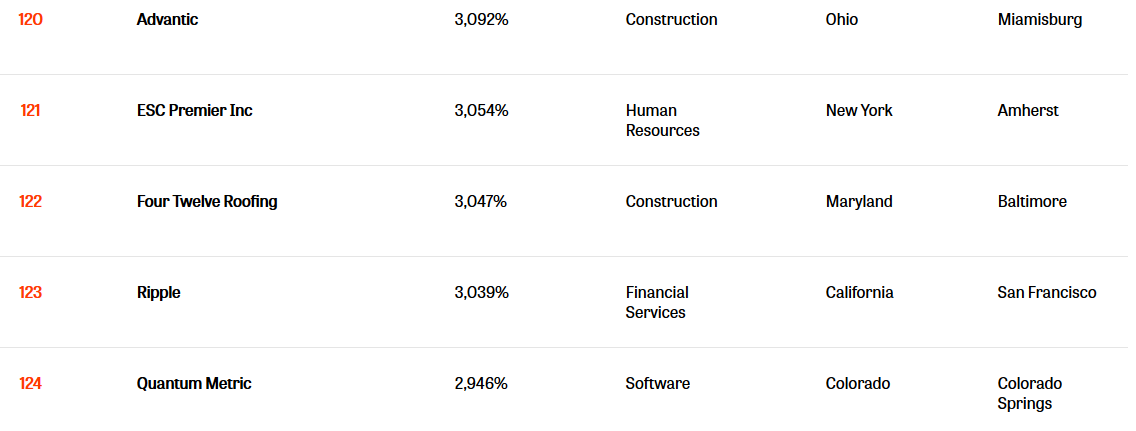Open the Advantic company link
1136x431 pixels.
tap(167, 20)
